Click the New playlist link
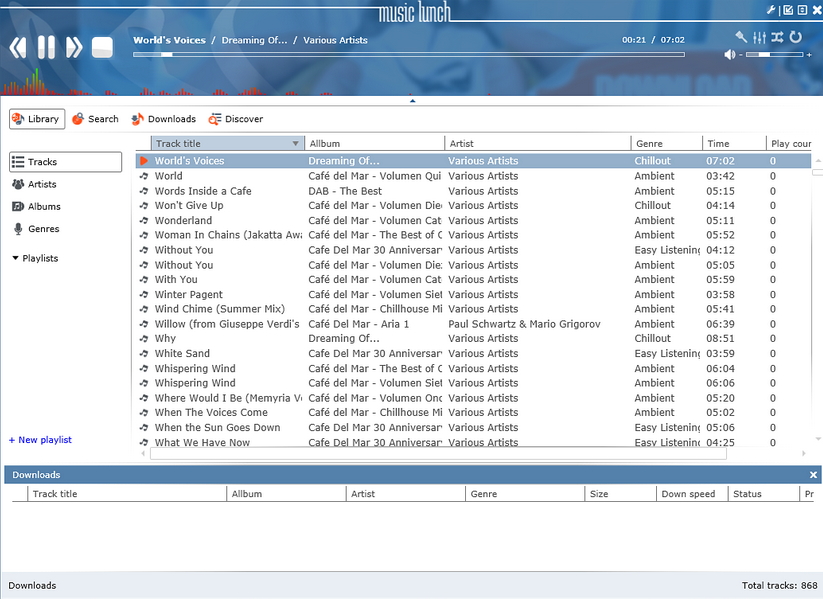 (40, 440)
